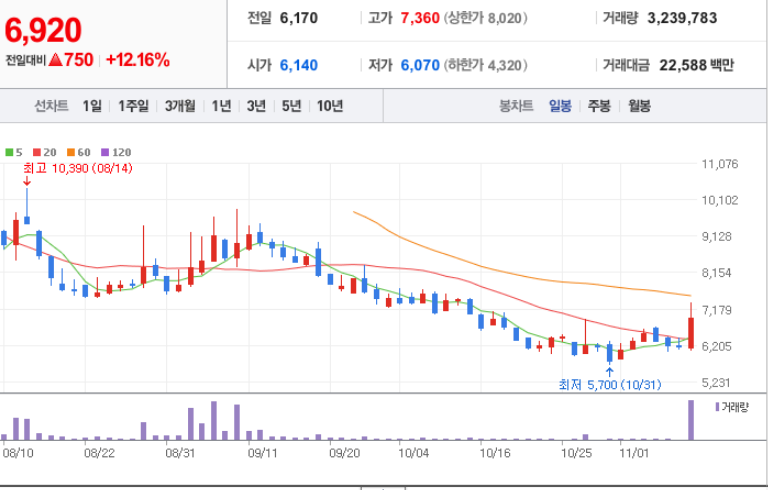Click the 선차트 section label
The image size is (768, 490).
[51, 106]
